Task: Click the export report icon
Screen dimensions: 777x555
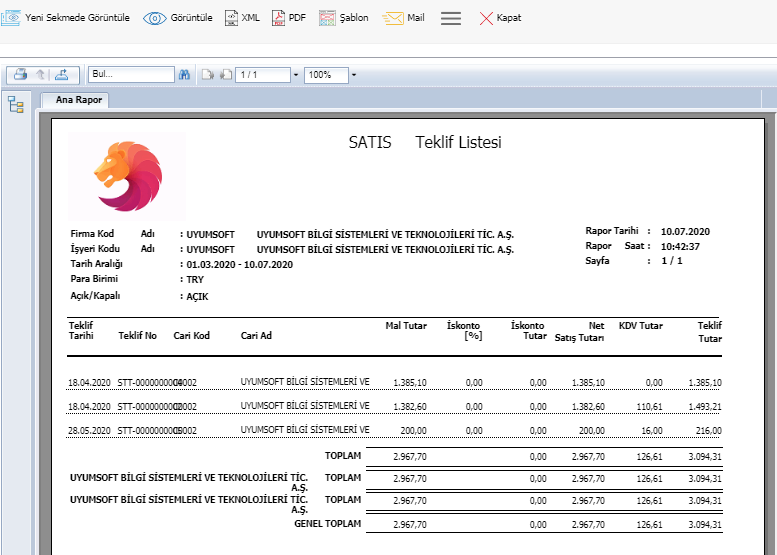Action: coord(61,75)
